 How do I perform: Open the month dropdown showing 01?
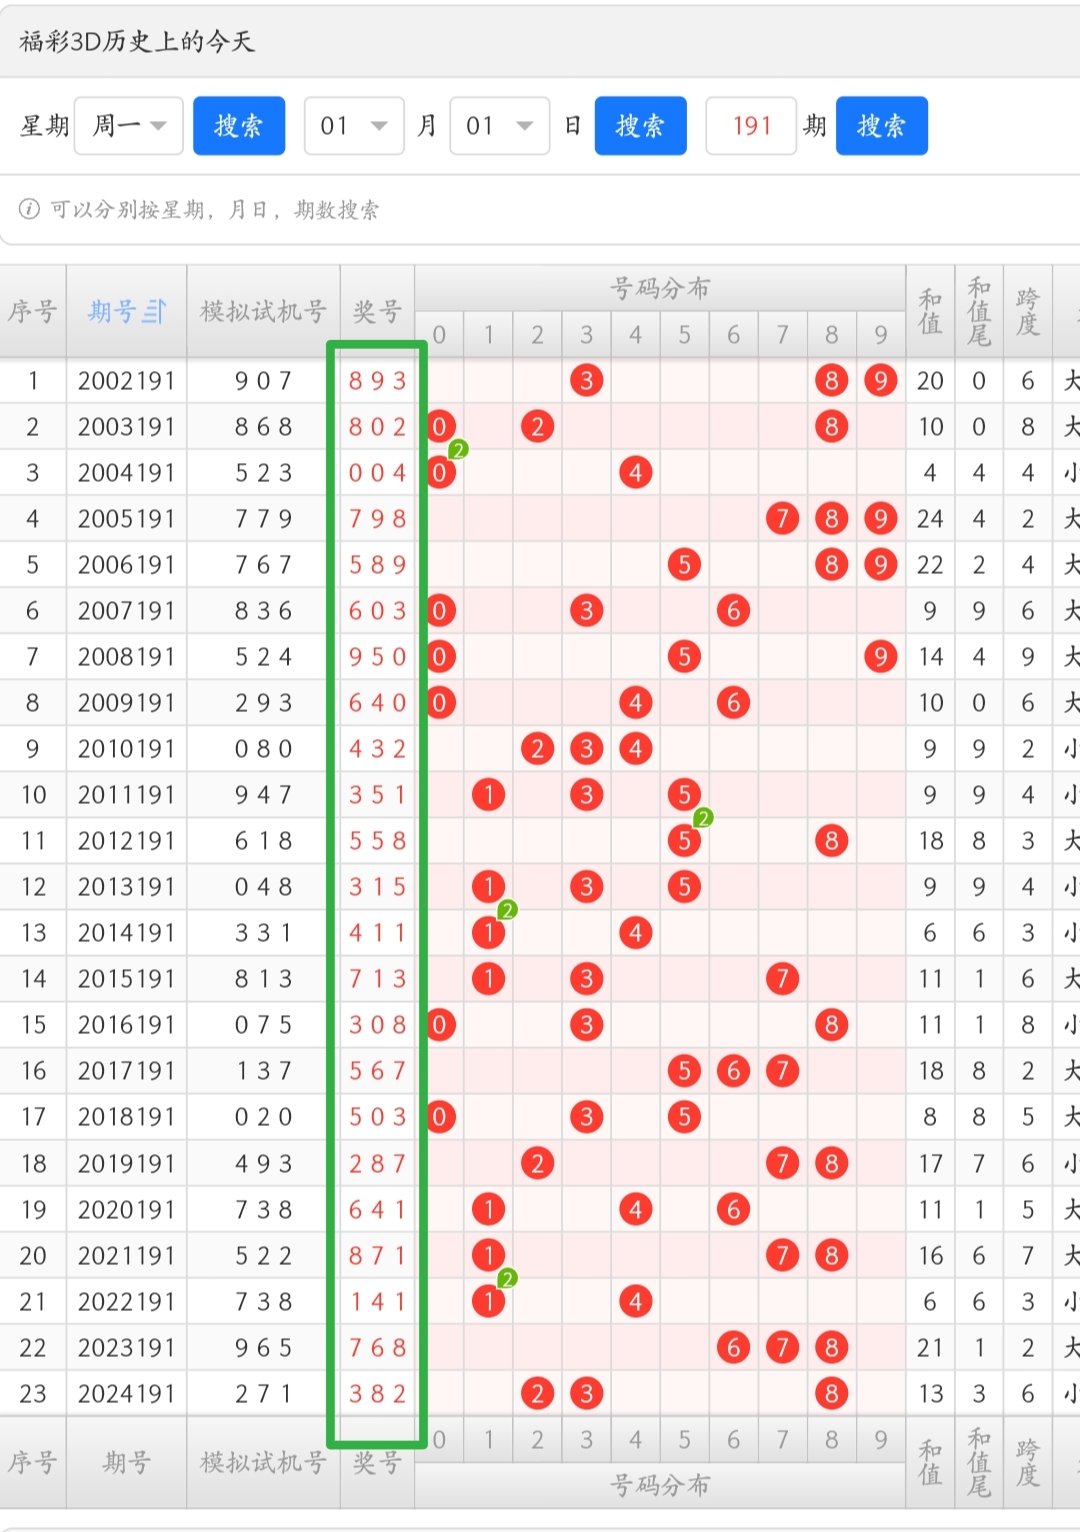pyautogui.click(x=354, y=126)
